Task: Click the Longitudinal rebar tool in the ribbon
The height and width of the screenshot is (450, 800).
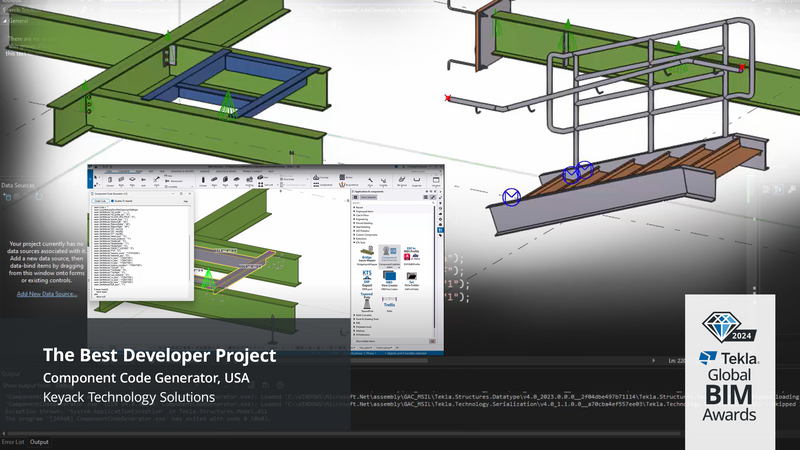Action: pos(322,185)
